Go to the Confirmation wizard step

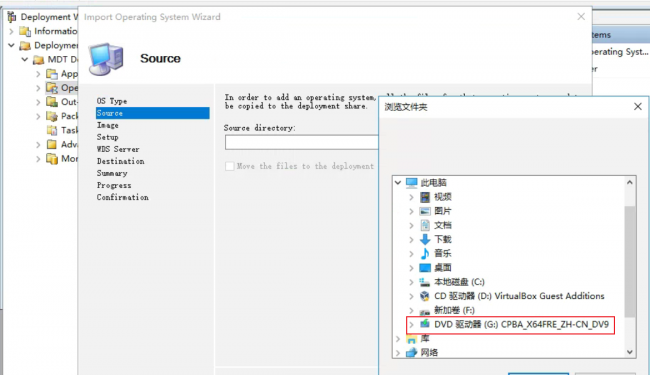[123, 197]
